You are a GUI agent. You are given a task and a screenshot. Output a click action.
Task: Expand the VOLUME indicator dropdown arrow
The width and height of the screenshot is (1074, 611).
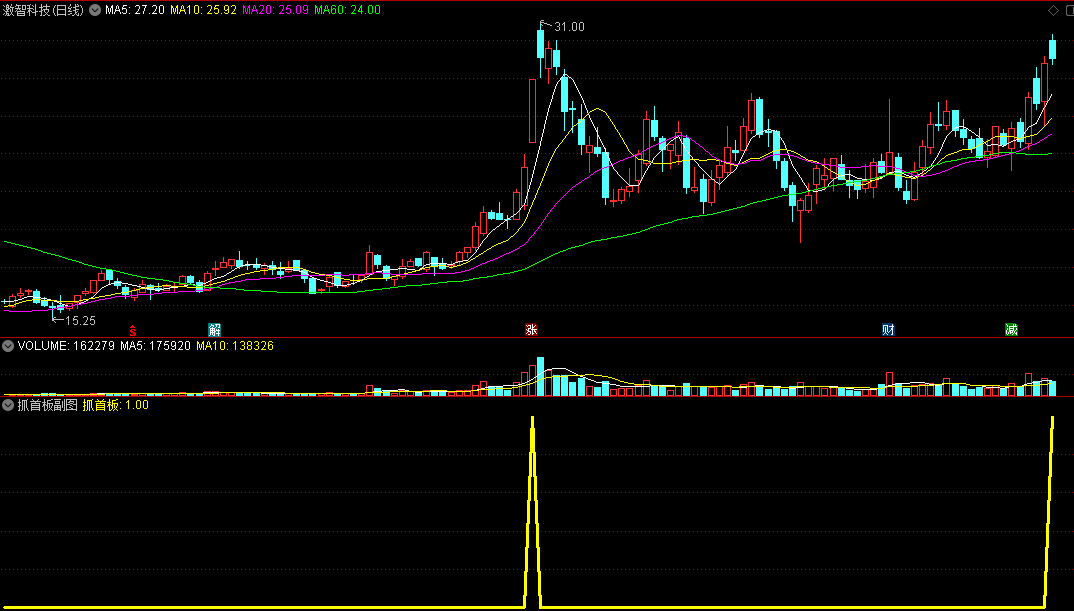pyautogui.click(x=8, y=347)
